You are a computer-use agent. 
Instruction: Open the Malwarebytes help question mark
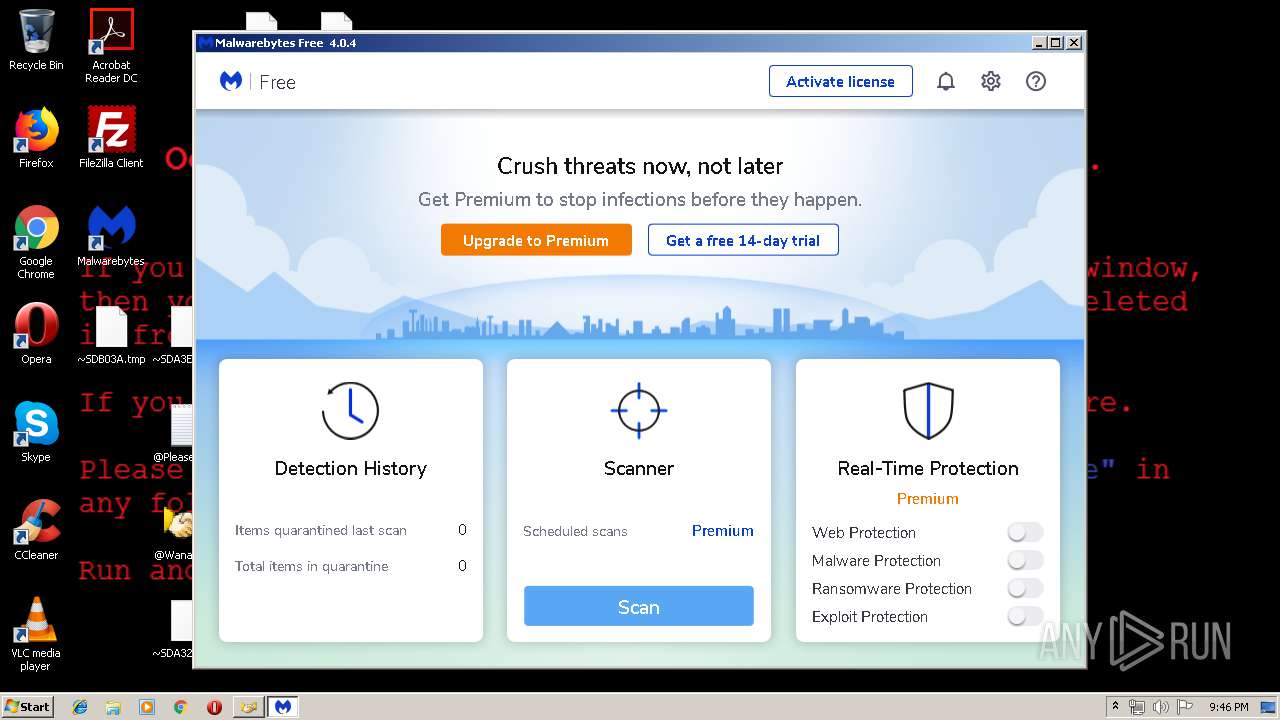1036,82
